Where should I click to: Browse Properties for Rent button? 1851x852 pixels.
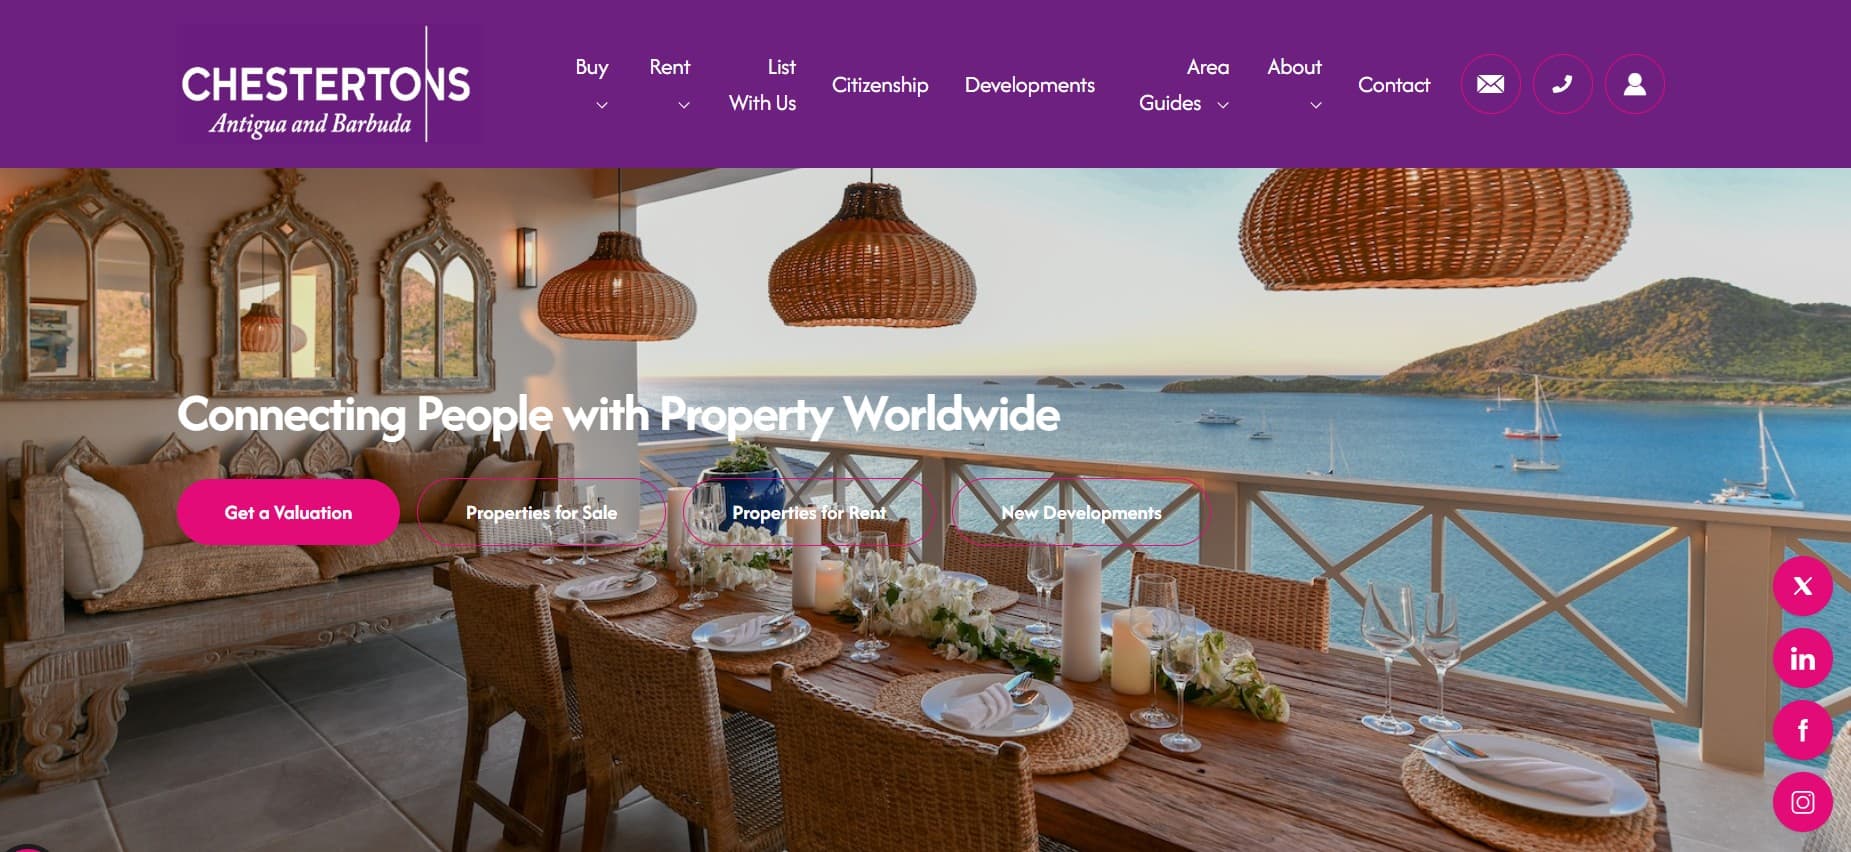[809, 512]
